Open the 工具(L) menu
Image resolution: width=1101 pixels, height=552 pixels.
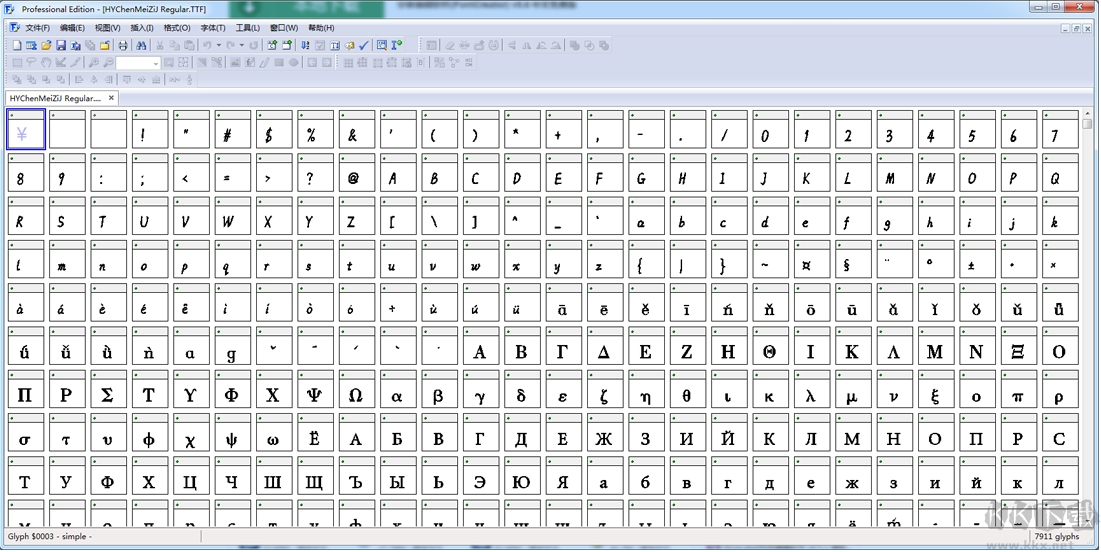point(248,28)
